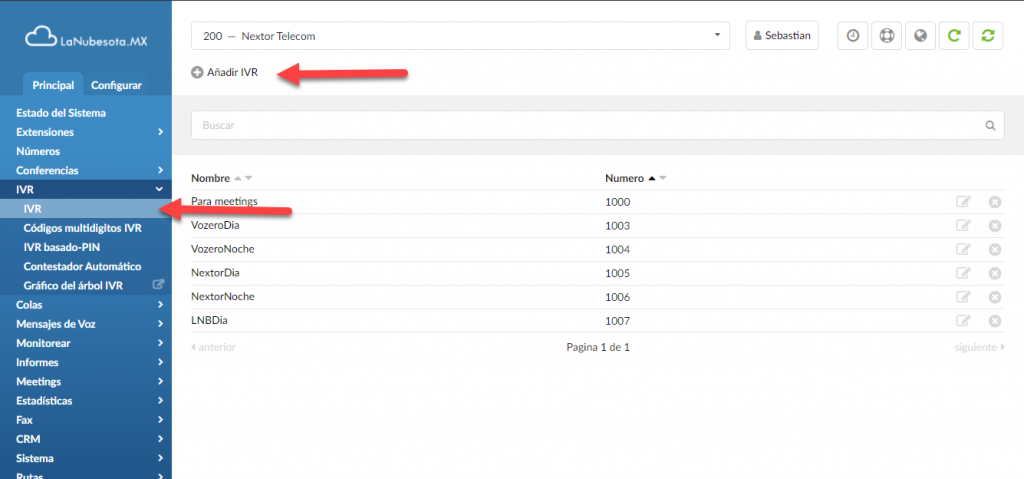Edit the NextorNoche IVR entry
Image resolution: width=1024 pixels, height=479 pixels.
click(x=963, y=297)
